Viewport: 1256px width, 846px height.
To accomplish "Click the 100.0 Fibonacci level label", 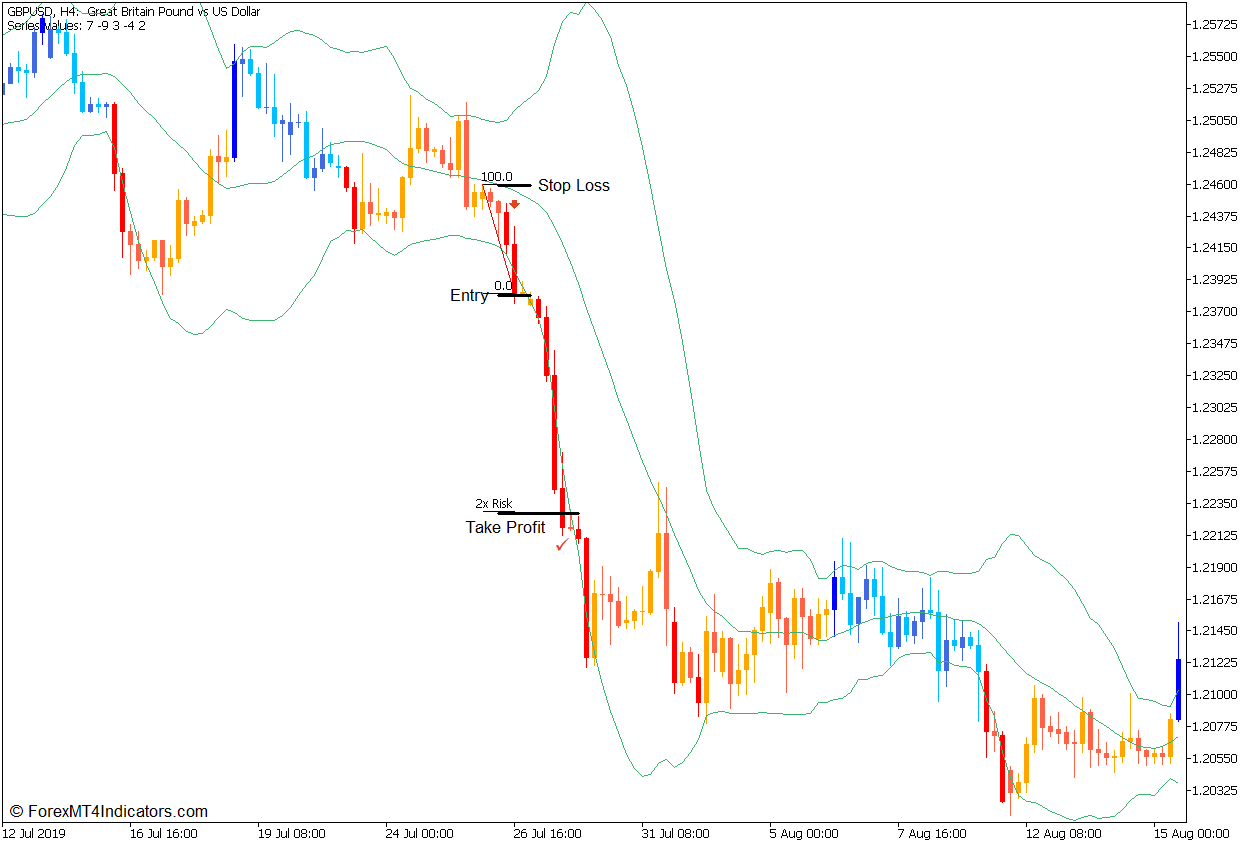I will click(496, 177).
